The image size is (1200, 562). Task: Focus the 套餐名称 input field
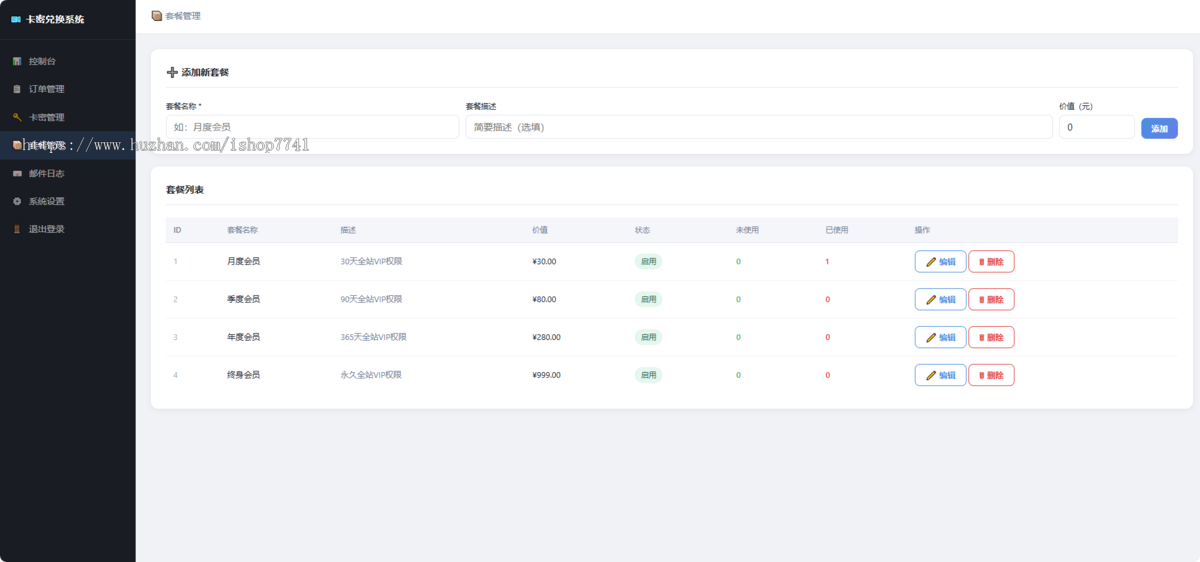point(312,127)
